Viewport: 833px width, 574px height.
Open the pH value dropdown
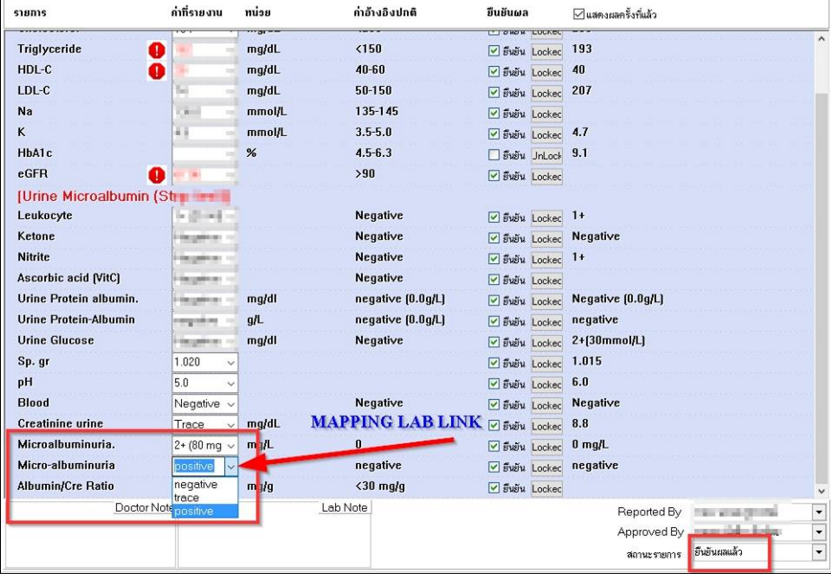pyautogui.click(x=231, y=383)
